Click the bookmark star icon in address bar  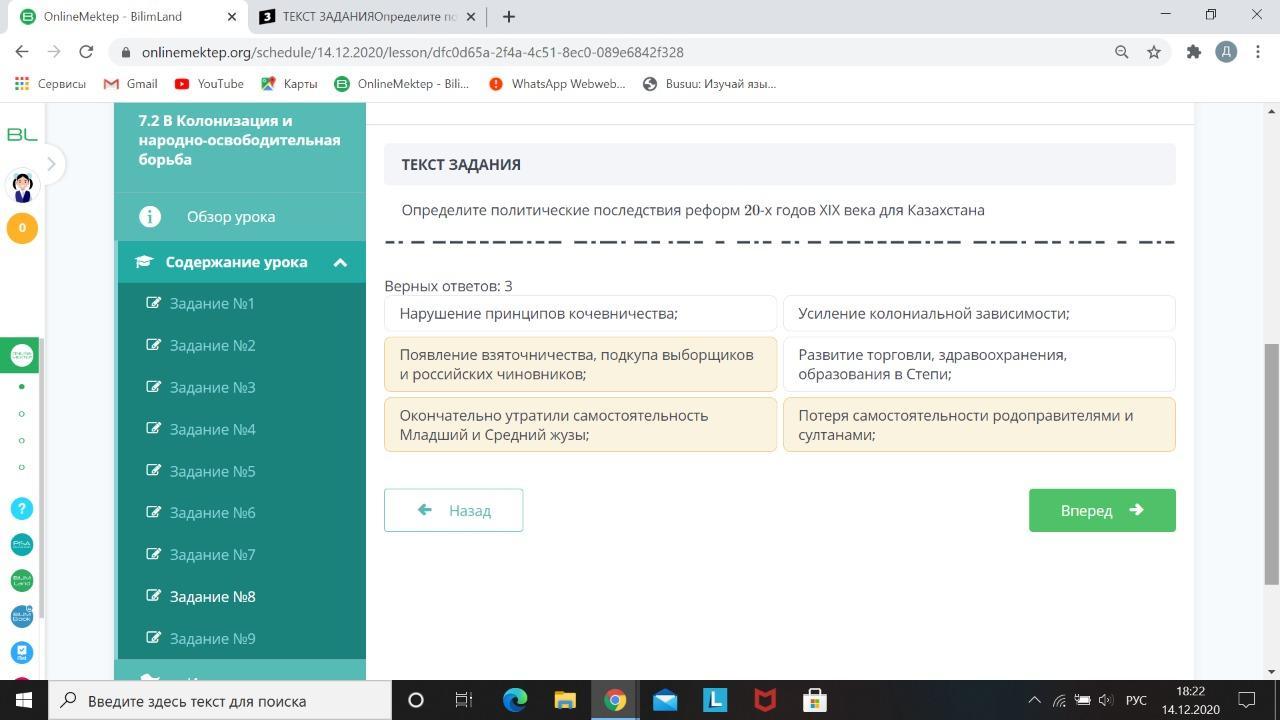click(x=1154, y=52)
